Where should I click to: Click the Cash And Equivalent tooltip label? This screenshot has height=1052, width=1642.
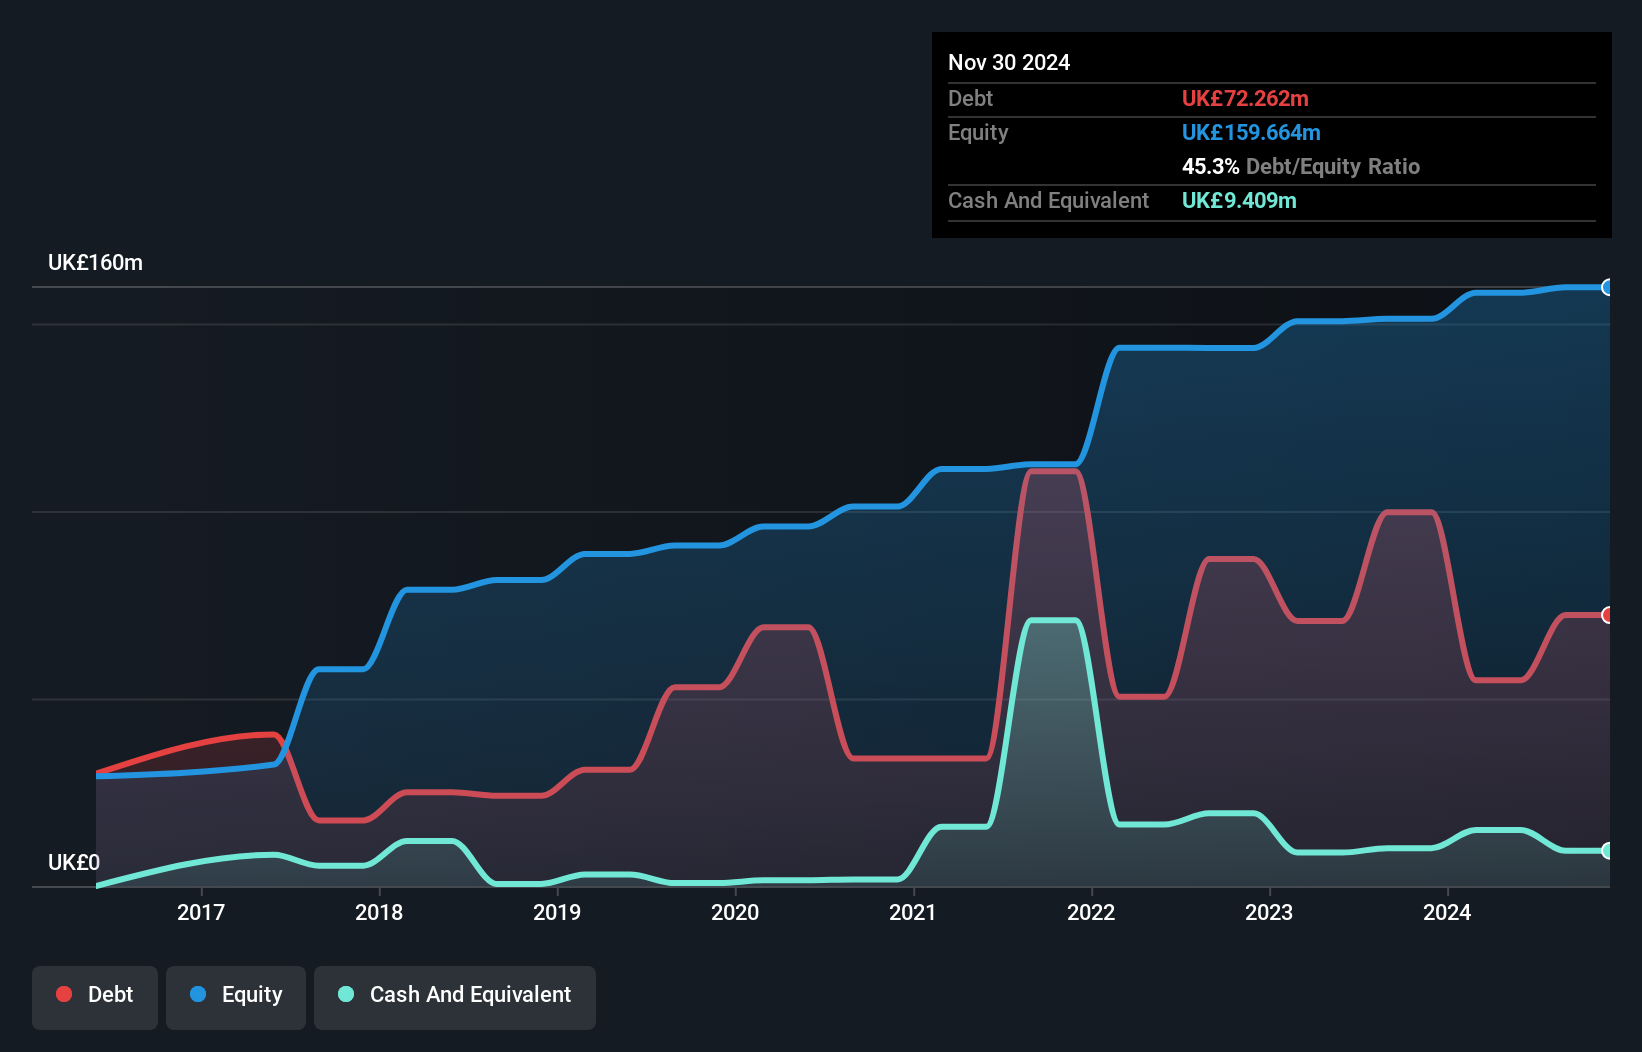1049,200
